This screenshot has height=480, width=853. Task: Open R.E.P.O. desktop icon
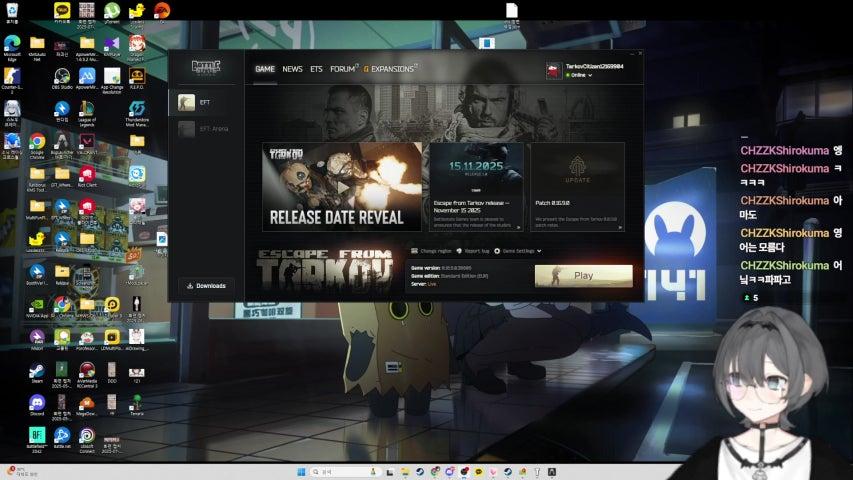(137, 79)
